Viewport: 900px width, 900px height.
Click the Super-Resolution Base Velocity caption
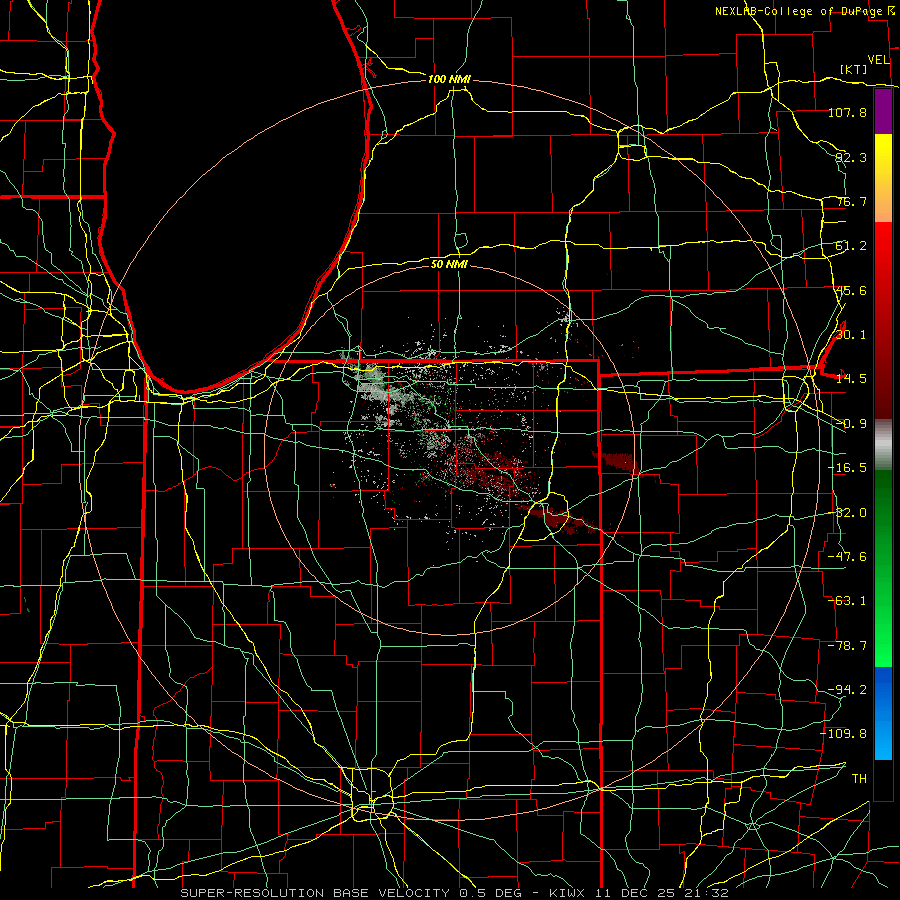[455, 893]
